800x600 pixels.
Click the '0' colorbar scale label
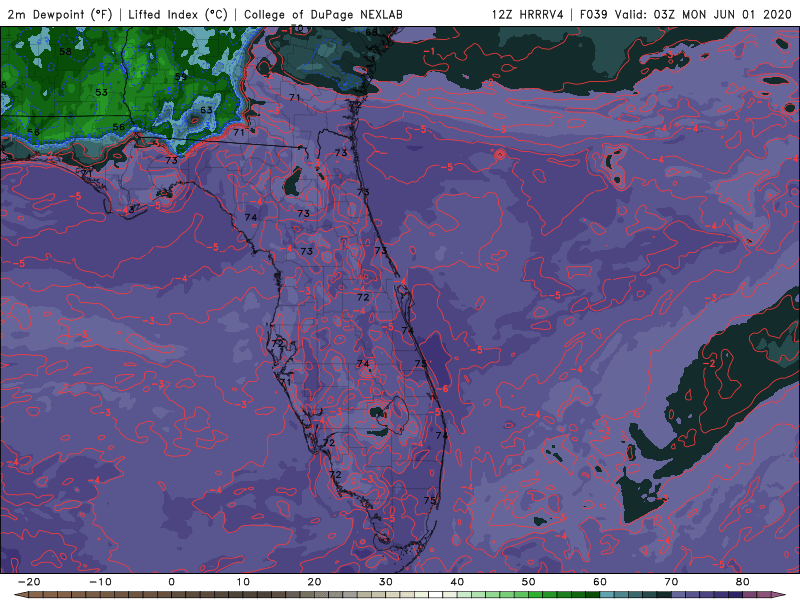coord(171,582)
